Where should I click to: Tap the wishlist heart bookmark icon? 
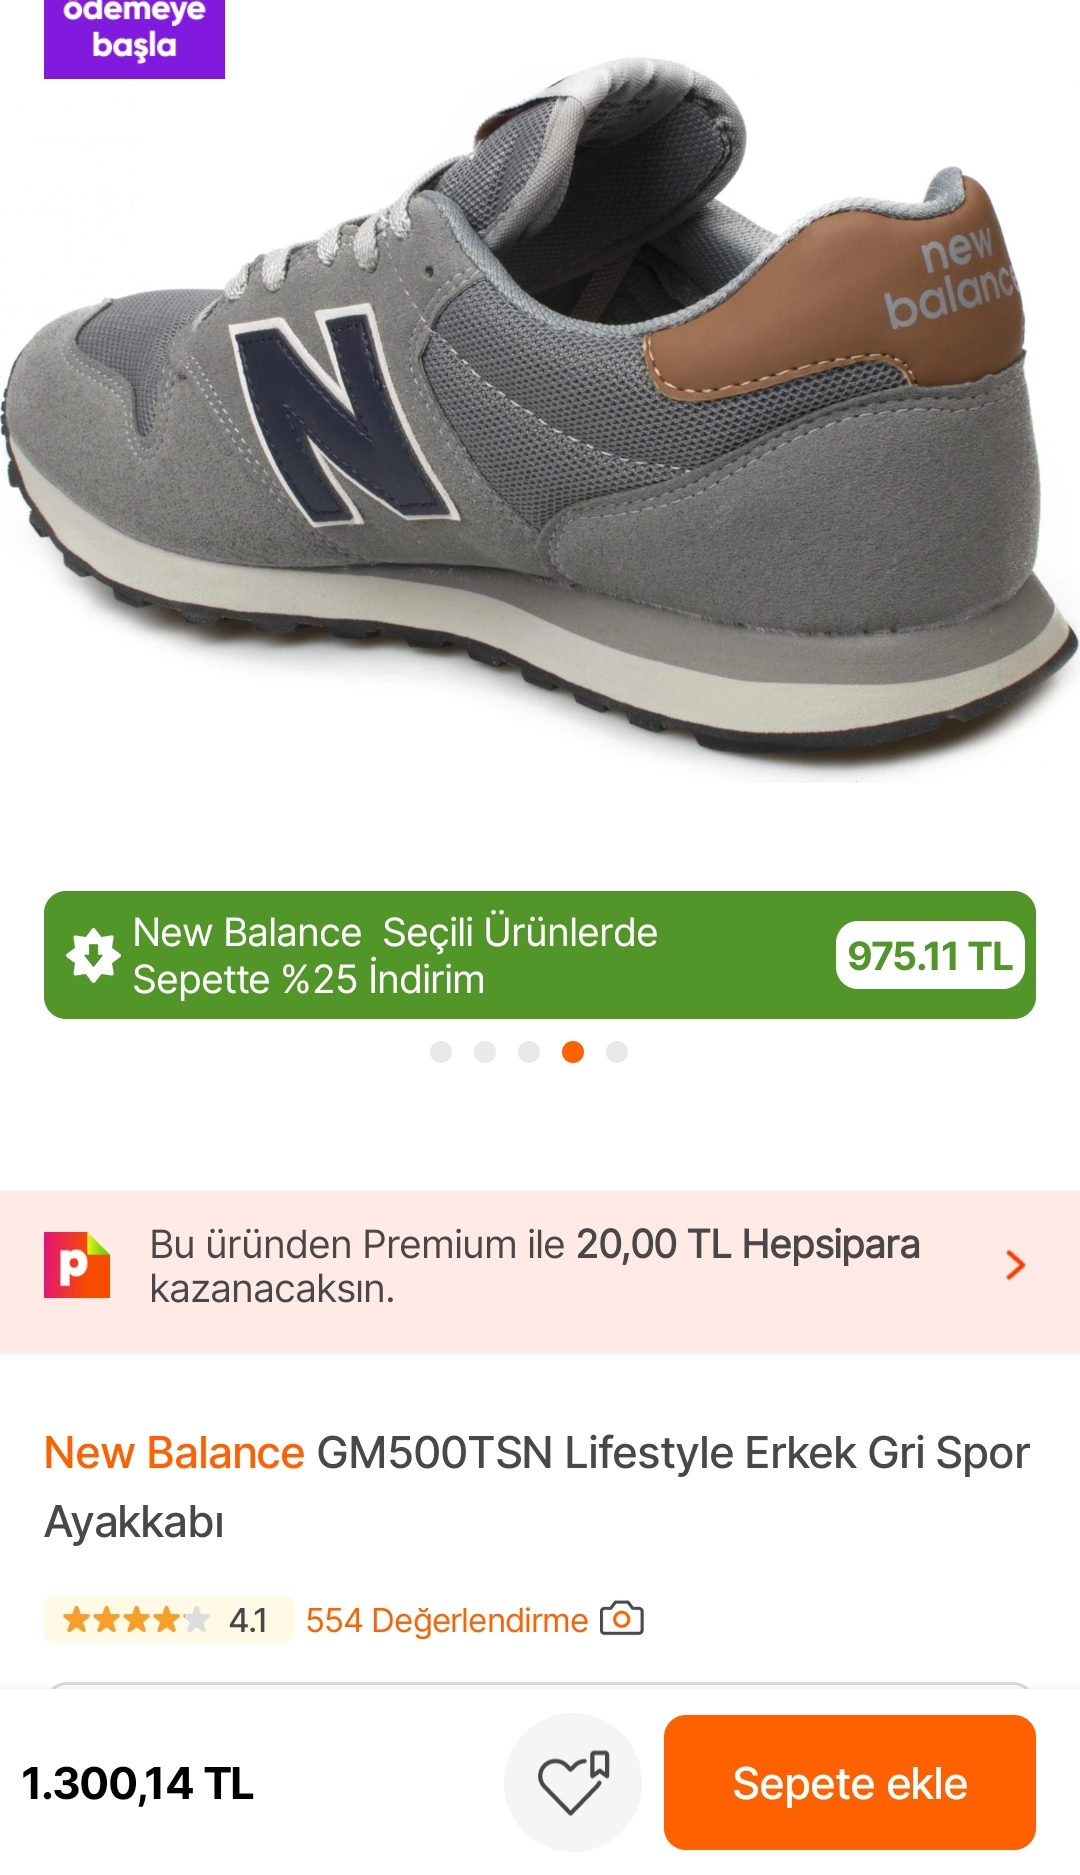pyautogui.click(x=573, y=1782)
